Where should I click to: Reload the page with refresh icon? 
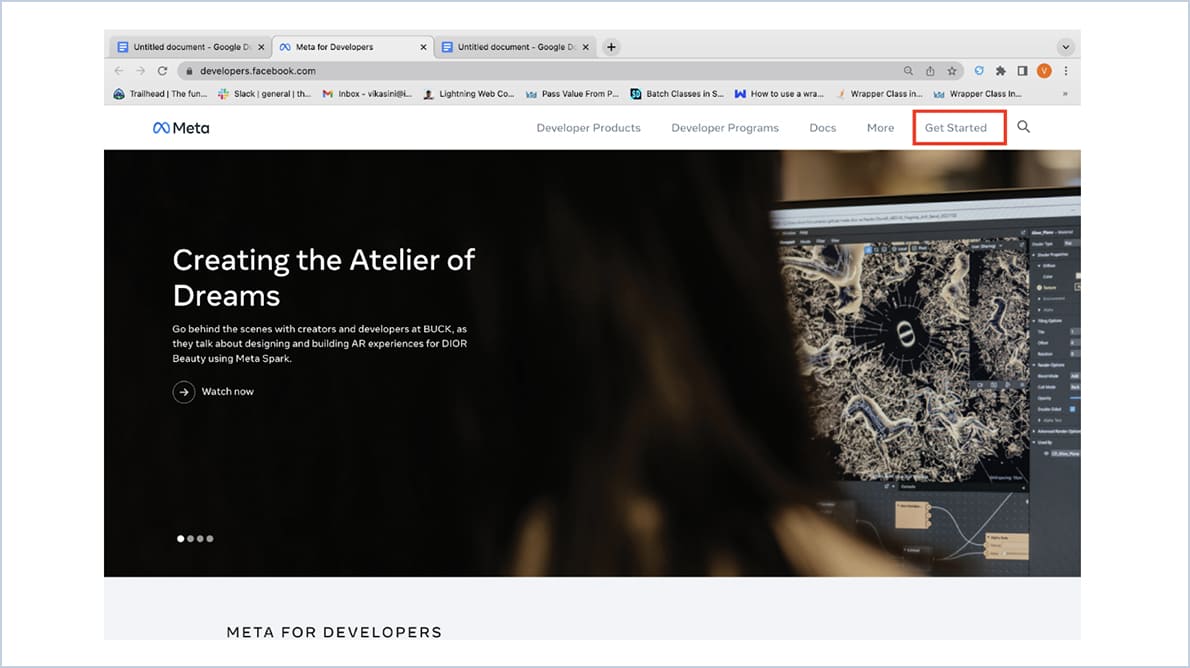coord(162,71)
